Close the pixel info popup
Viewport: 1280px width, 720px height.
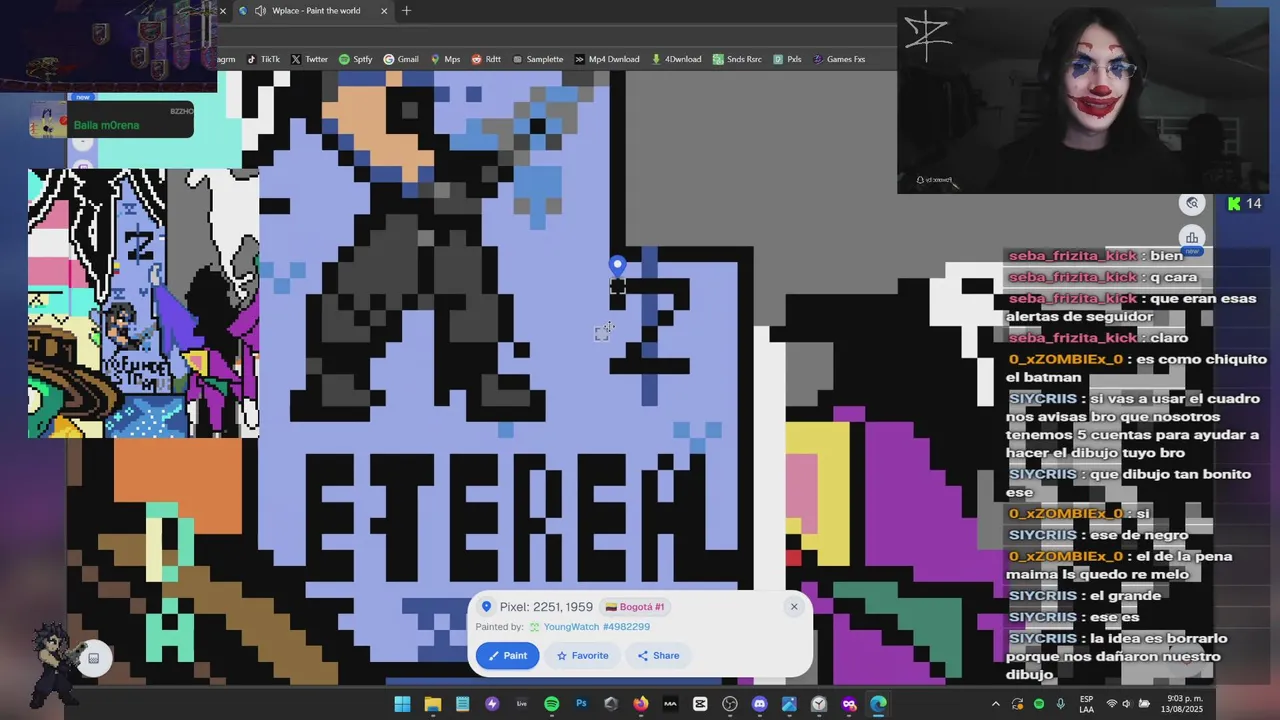tap(794, 606)
